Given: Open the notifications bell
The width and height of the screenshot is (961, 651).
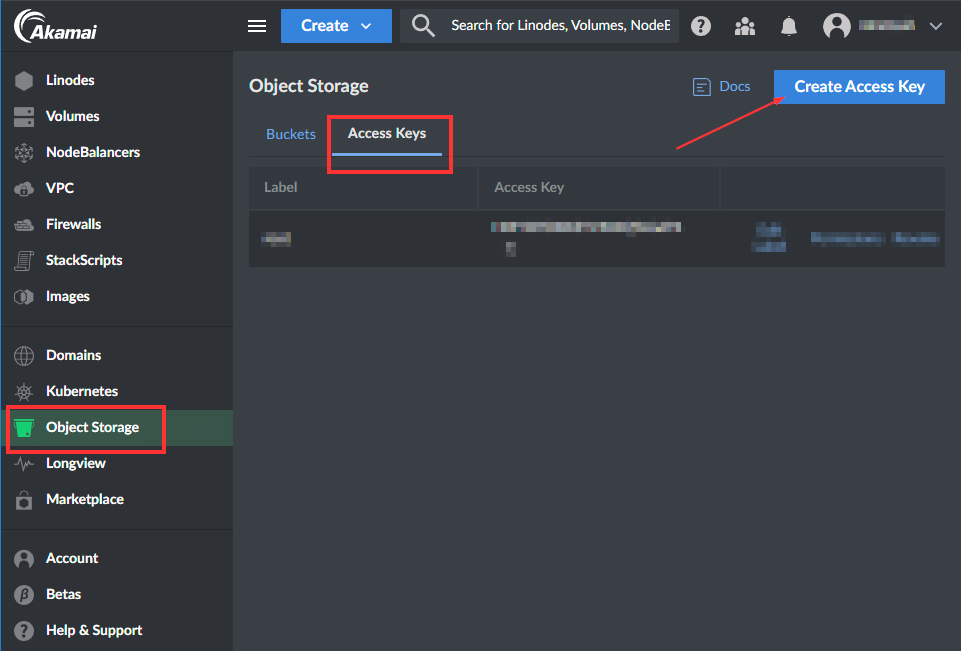Looking at the screenshot, I should 789,26.
